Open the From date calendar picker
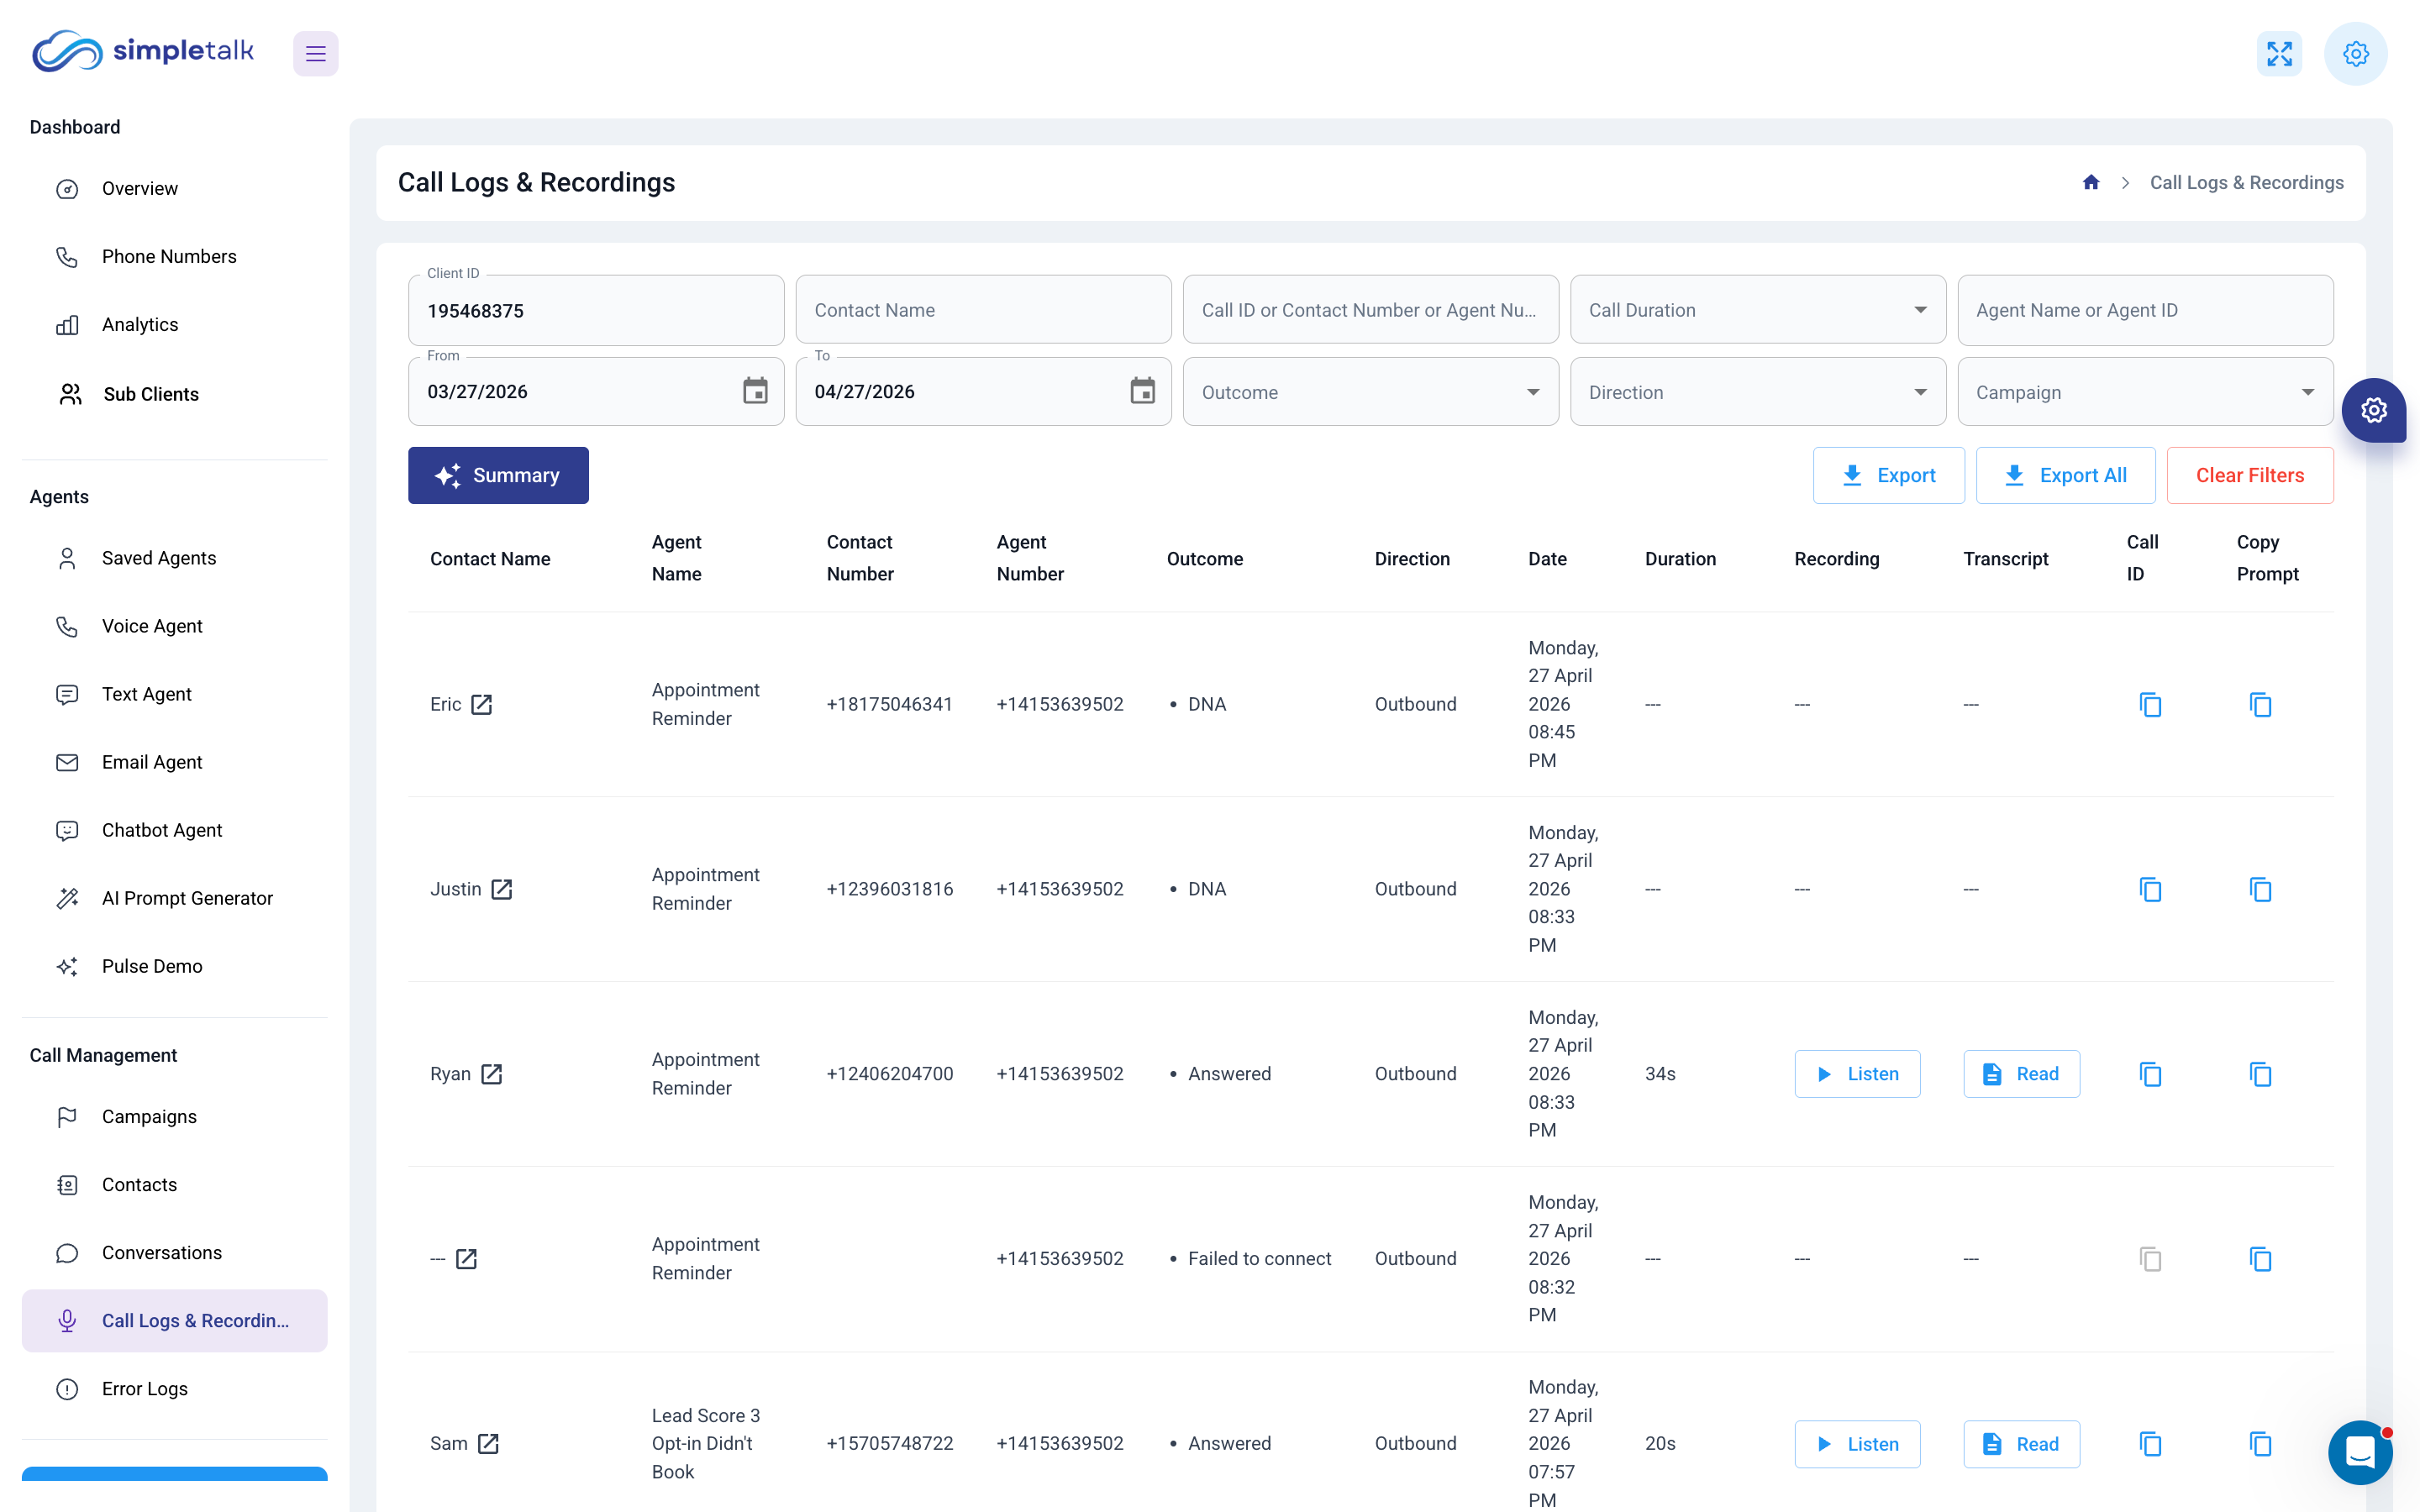This screenshot has height=1512, width=2420. point(755,391)
